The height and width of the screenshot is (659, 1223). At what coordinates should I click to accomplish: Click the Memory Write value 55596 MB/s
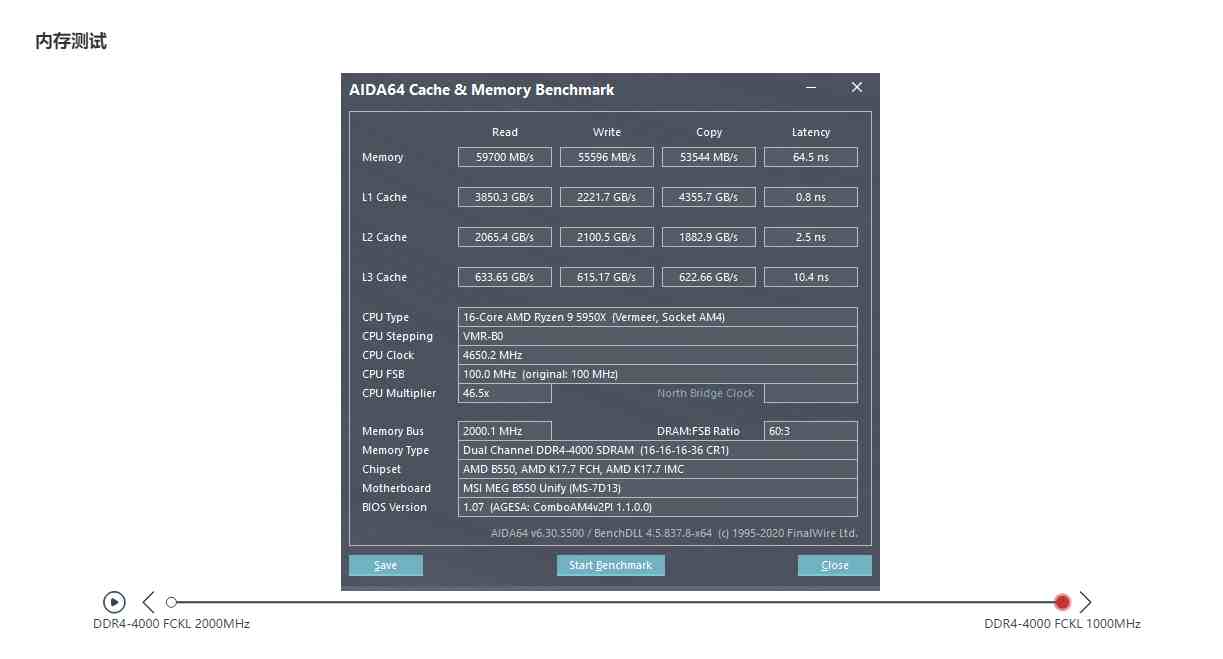tap(607, 157)
